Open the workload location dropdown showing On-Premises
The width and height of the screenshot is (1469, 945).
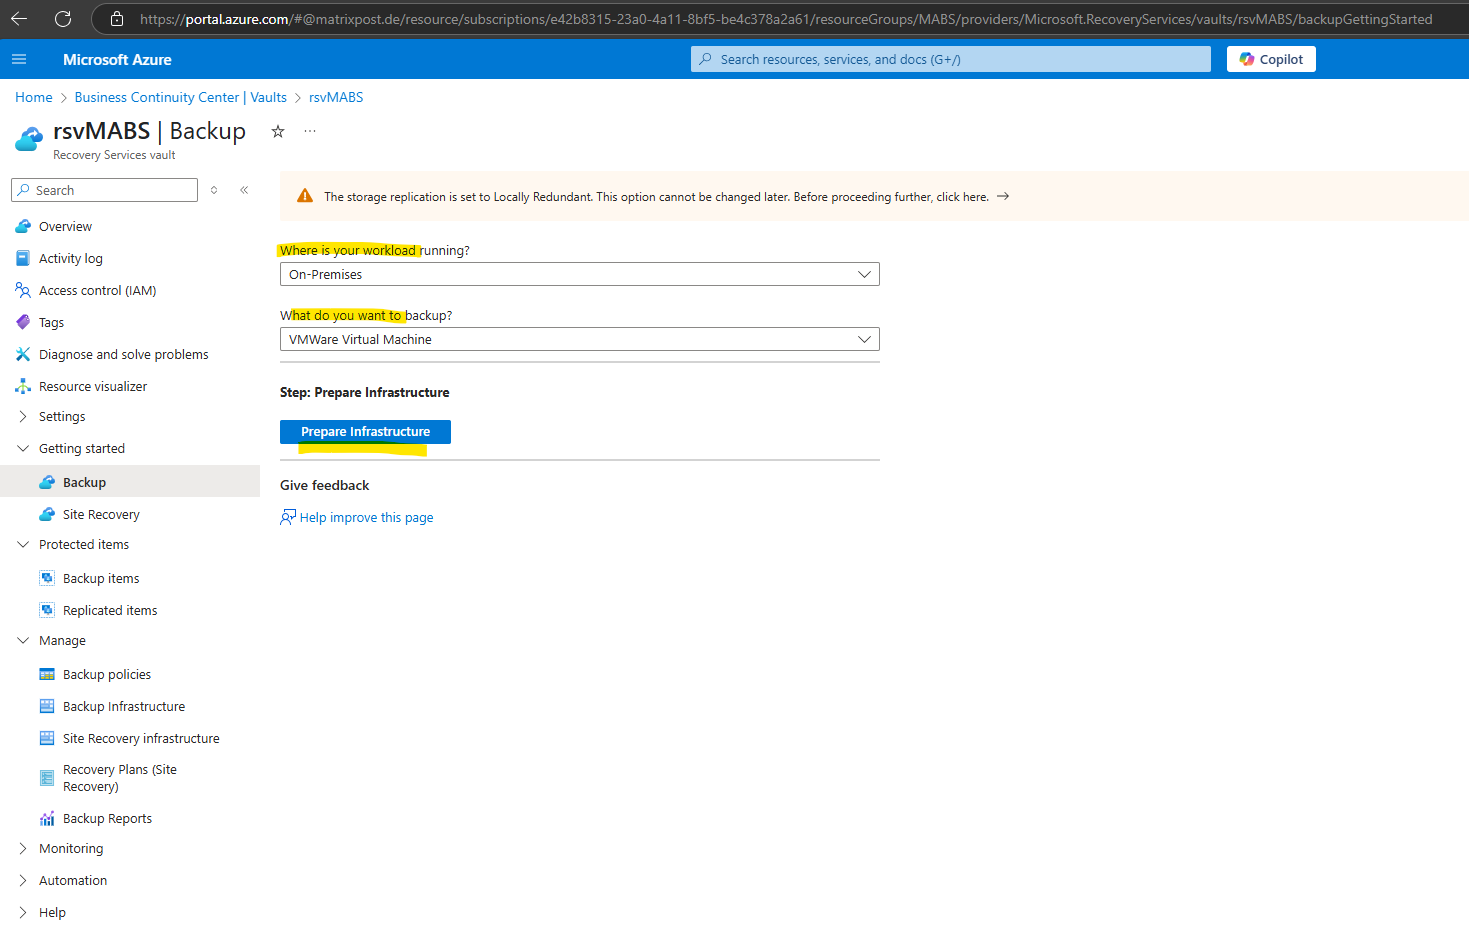[580, 274]
